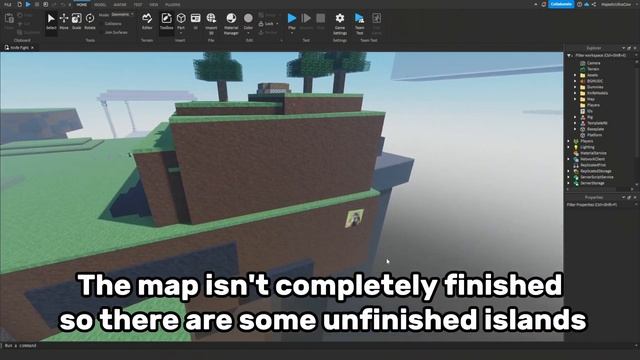Click the Stop playback icon

tap(320, 18)
